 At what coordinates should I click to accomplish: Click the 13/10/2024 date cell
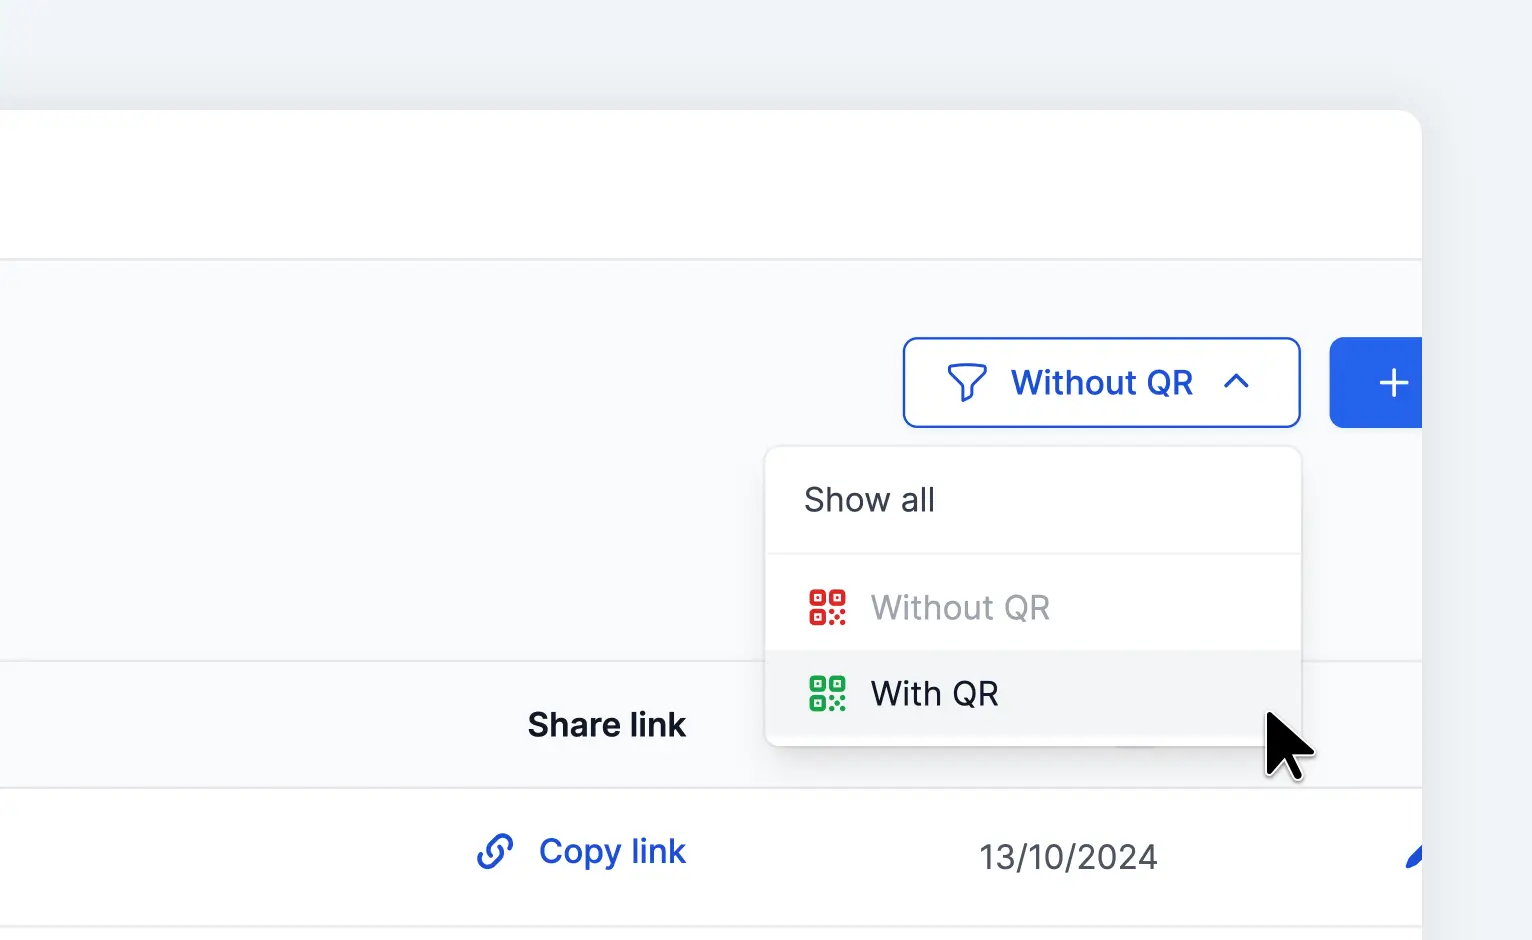(x=1068, y=857)
